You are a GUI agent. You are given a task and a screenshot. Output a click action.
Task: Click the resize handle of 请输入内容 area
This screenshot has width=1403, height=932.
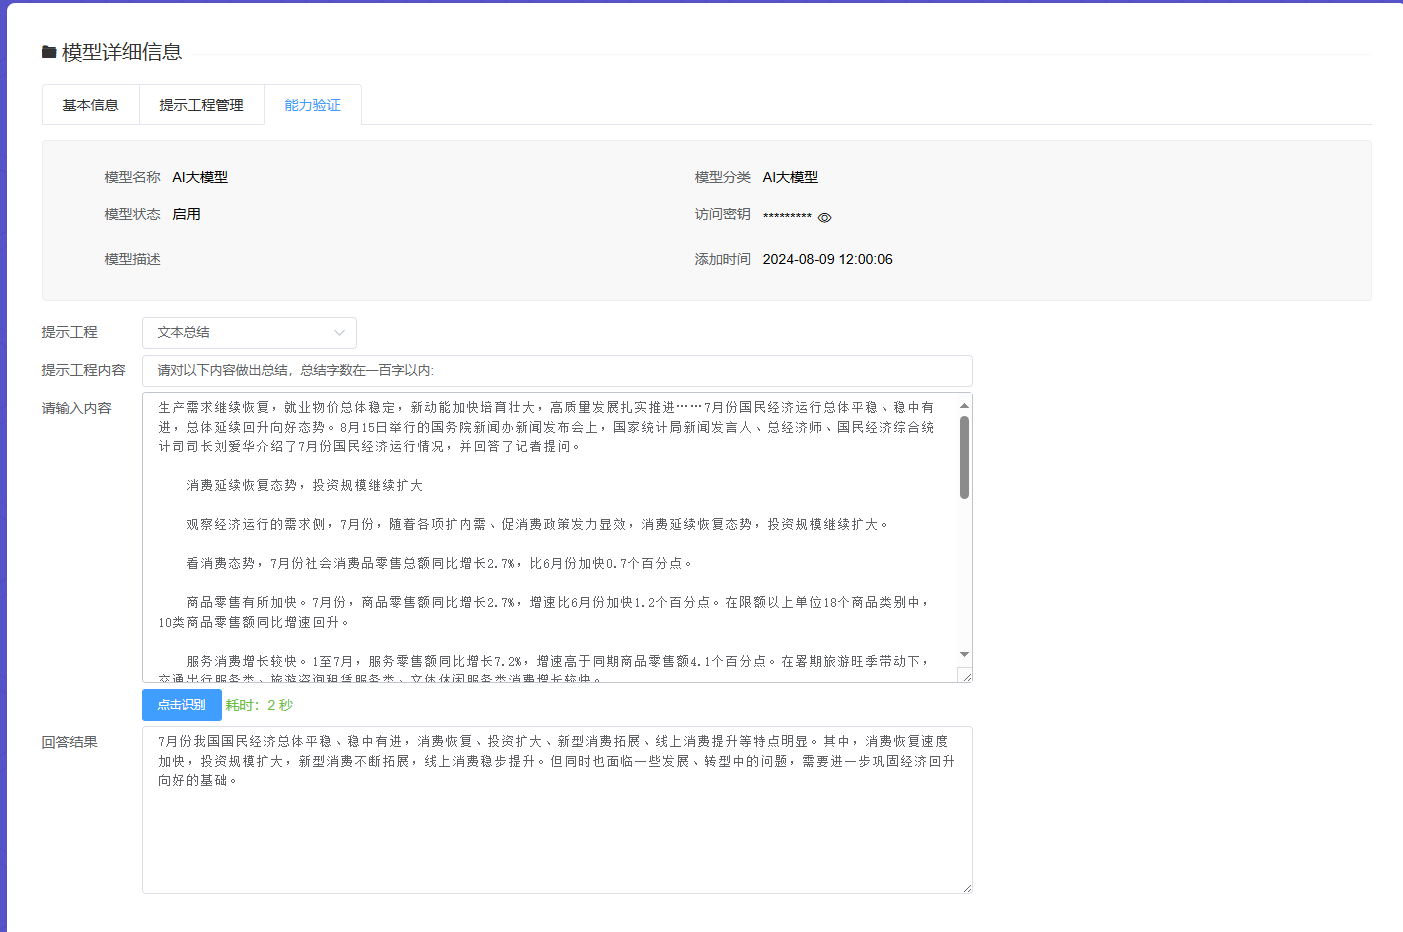[x=966, y=676]
